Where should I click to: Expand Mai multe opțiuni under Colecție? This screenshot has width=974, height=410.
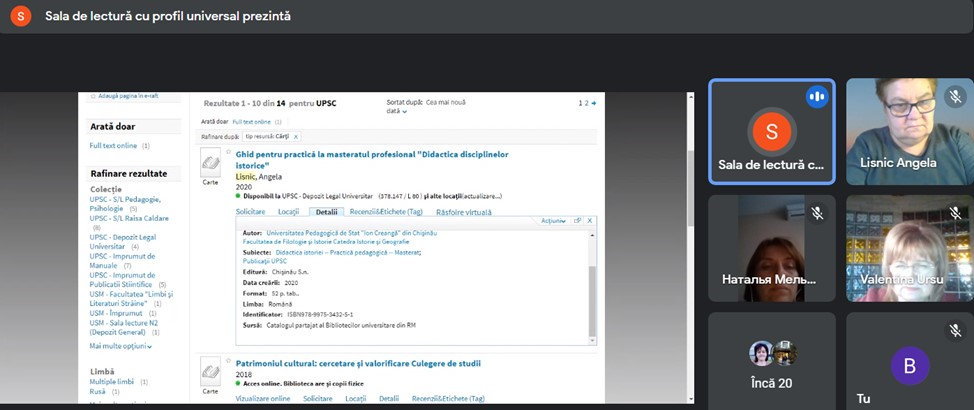click(121, 346)
